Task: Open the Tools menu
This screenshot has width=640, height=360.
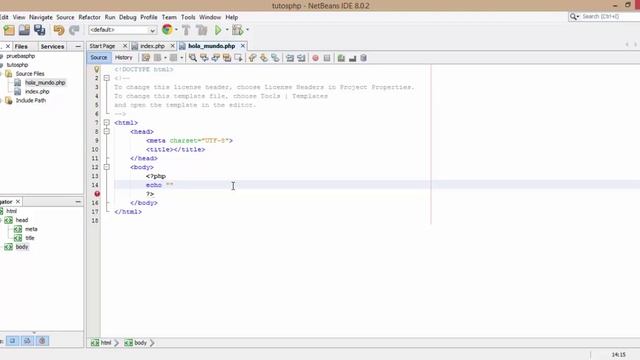Action: (x=188, y=17)
